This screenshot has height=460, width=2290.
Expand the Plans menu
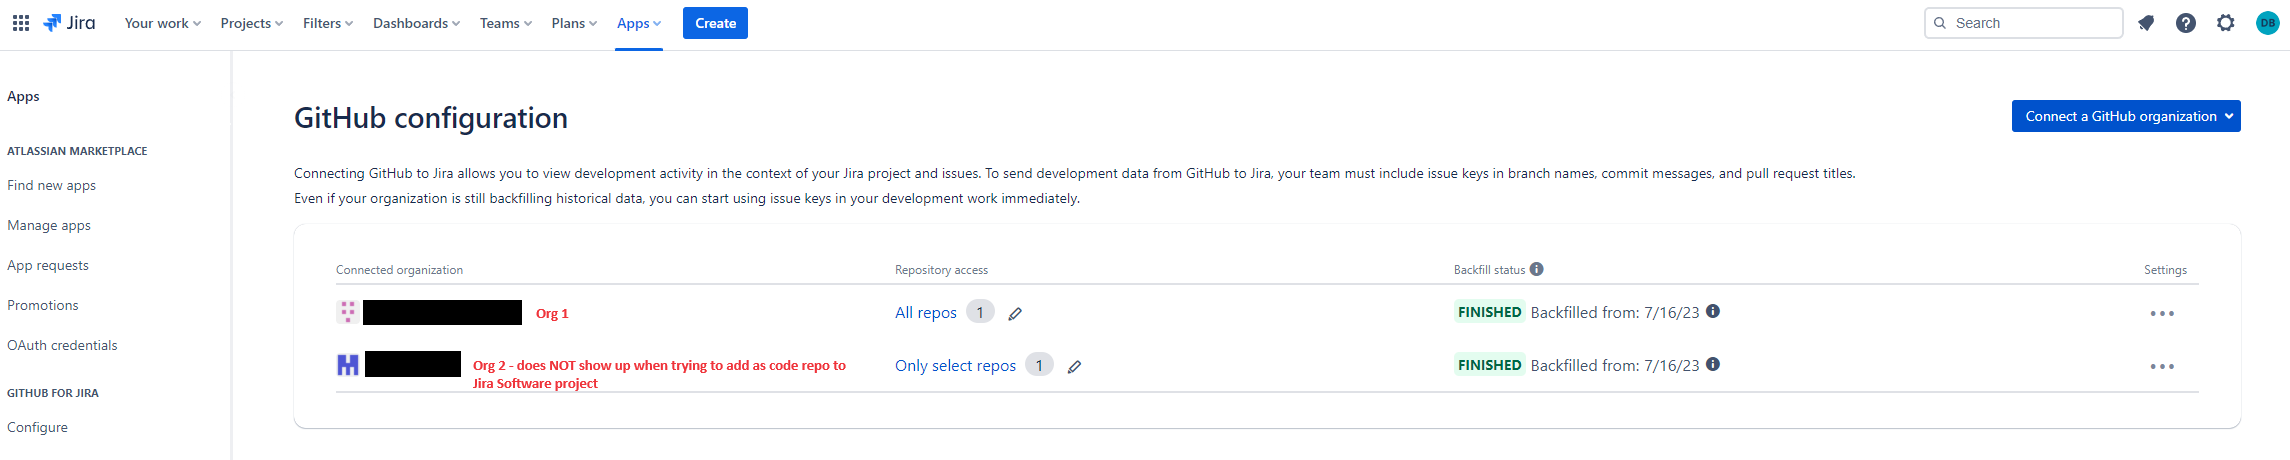point(574,23)
